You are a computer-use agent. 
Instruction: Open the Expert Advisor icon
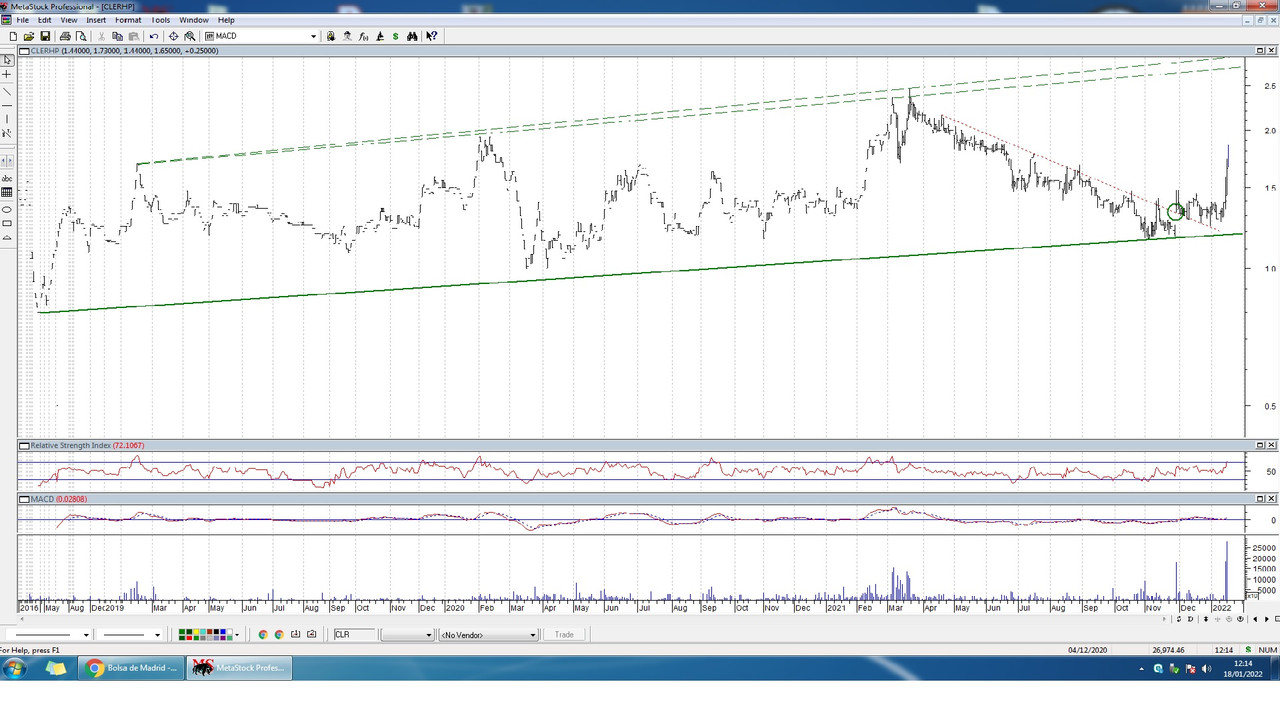click(x=347, y=36)
